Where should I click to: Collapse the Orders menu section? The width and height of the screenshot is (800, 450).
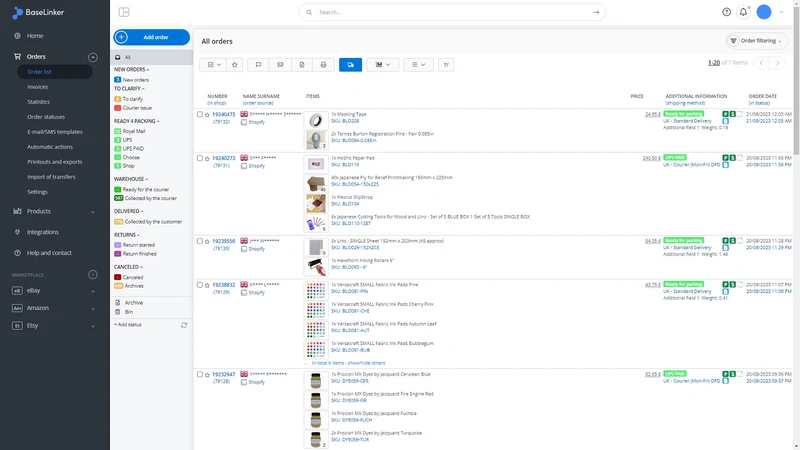pos(93,57)
